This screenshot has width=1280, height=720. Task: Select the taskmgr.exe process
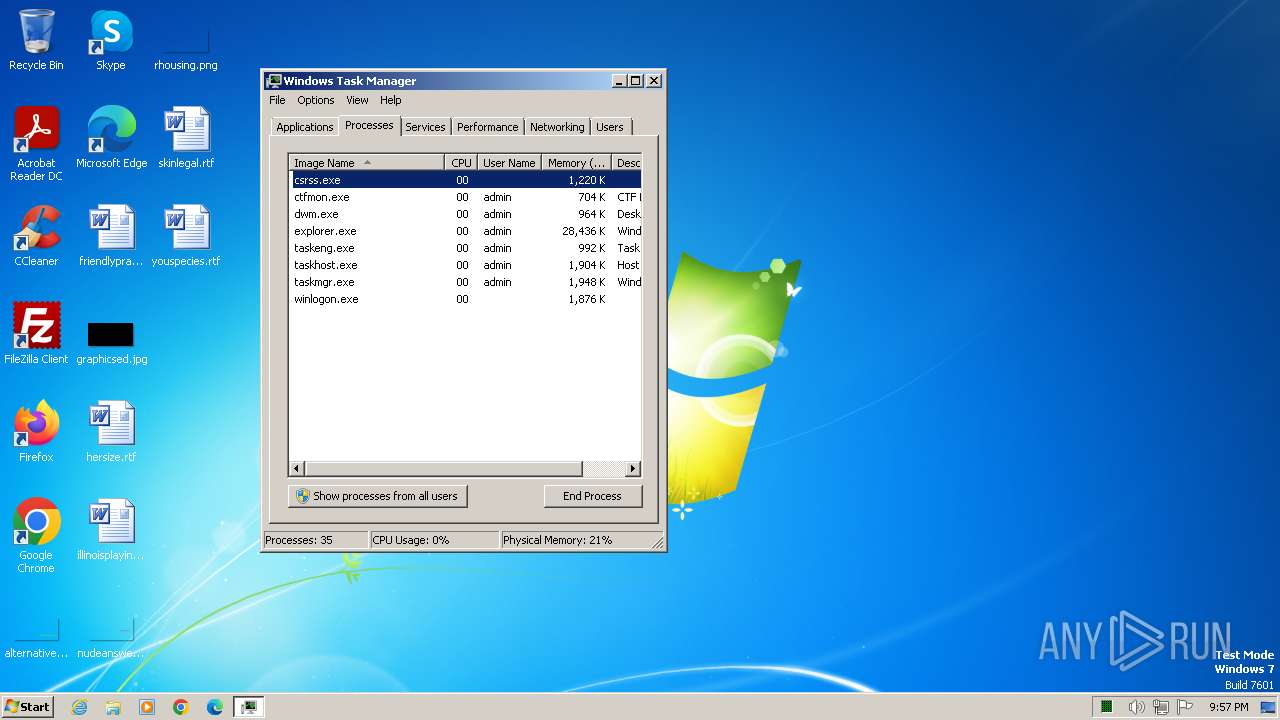(x=465, y=282)
